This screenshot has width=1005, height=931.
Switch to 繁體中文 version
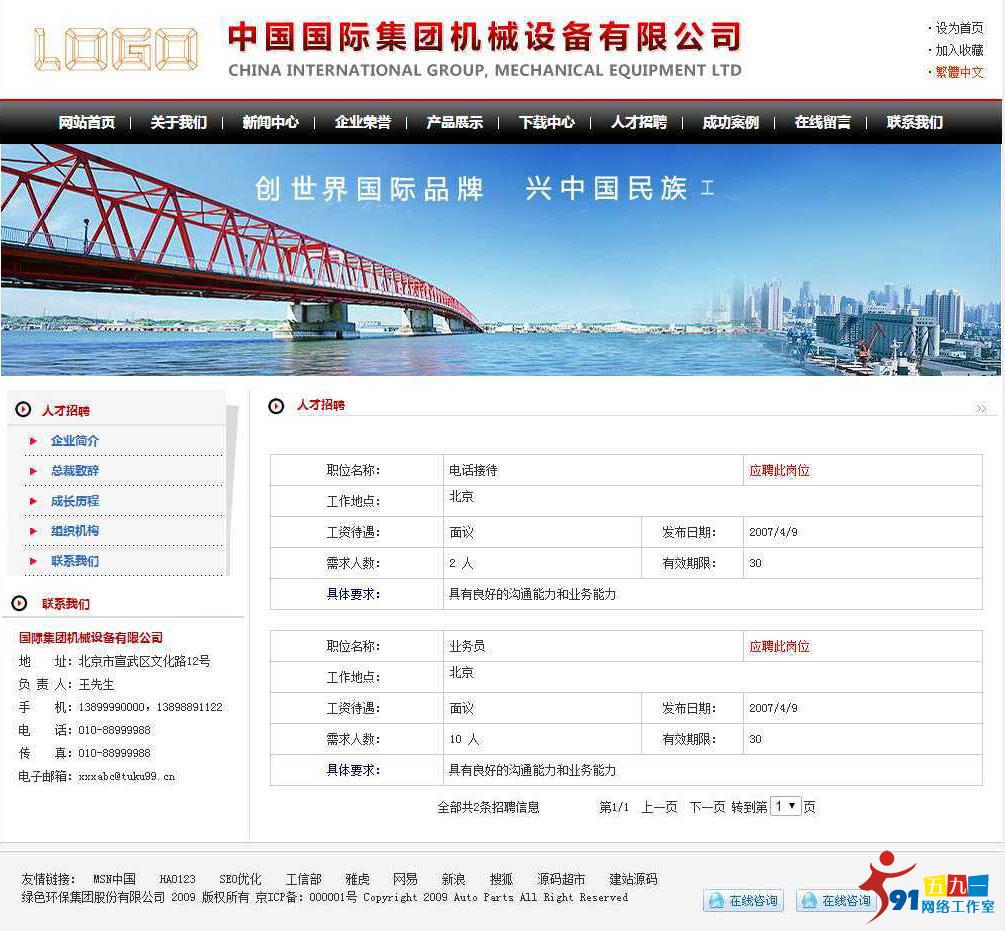tap(957, 72)
